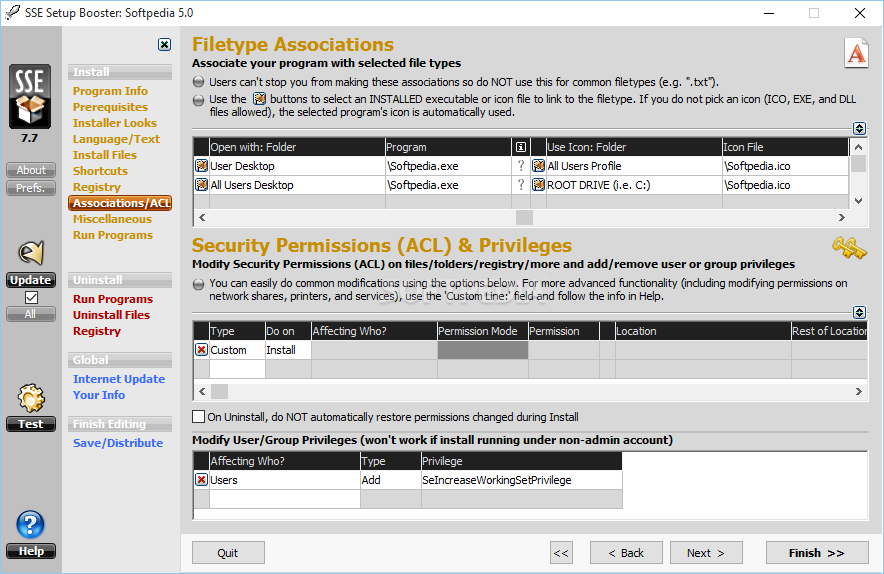Select the Users 'Affecting Who?' cell

[285, 480]
